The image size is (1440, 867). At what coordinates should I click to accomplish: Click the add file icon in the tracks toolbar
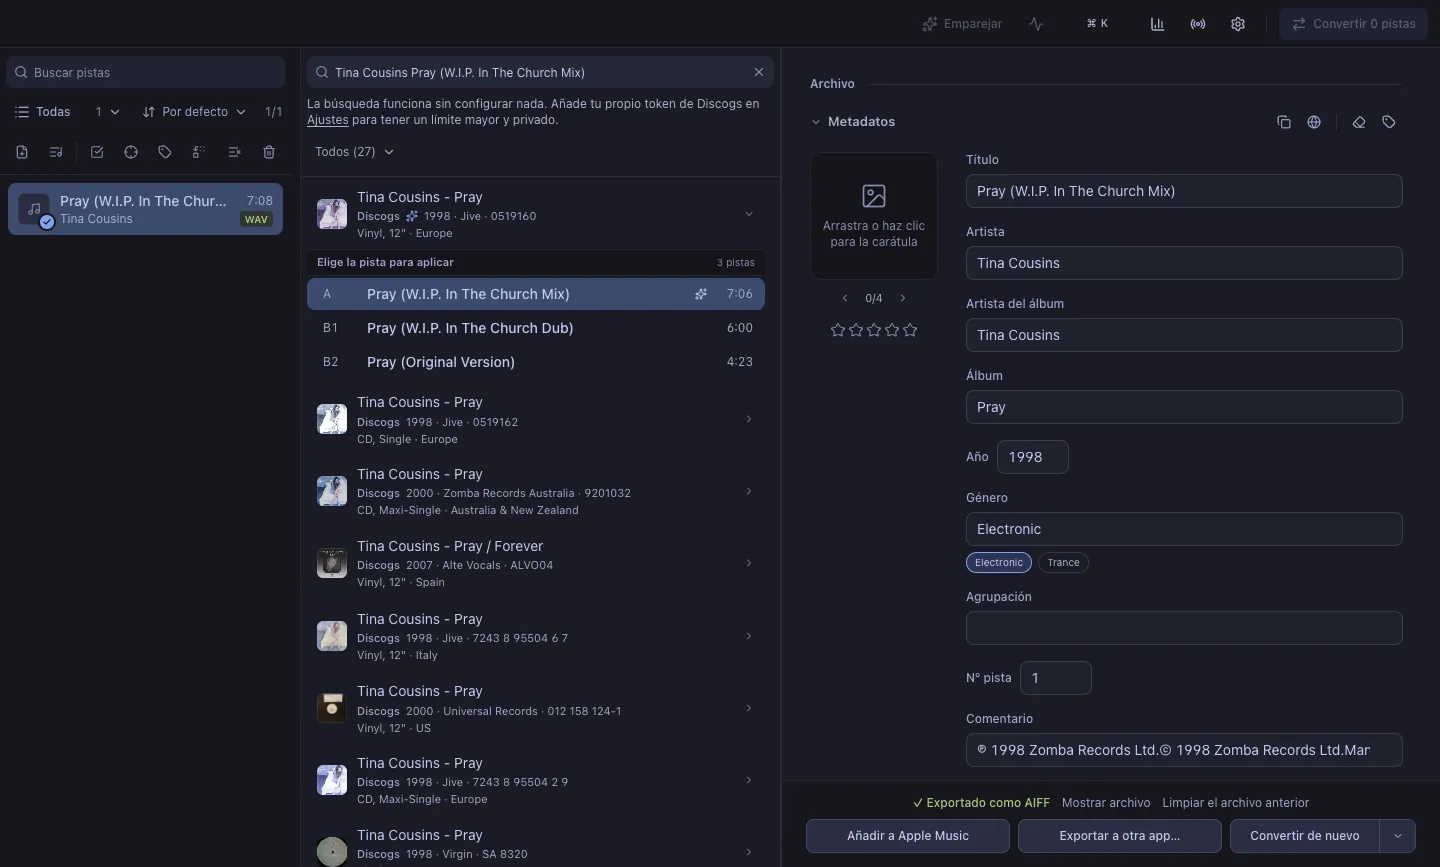[x=22, y=152]
